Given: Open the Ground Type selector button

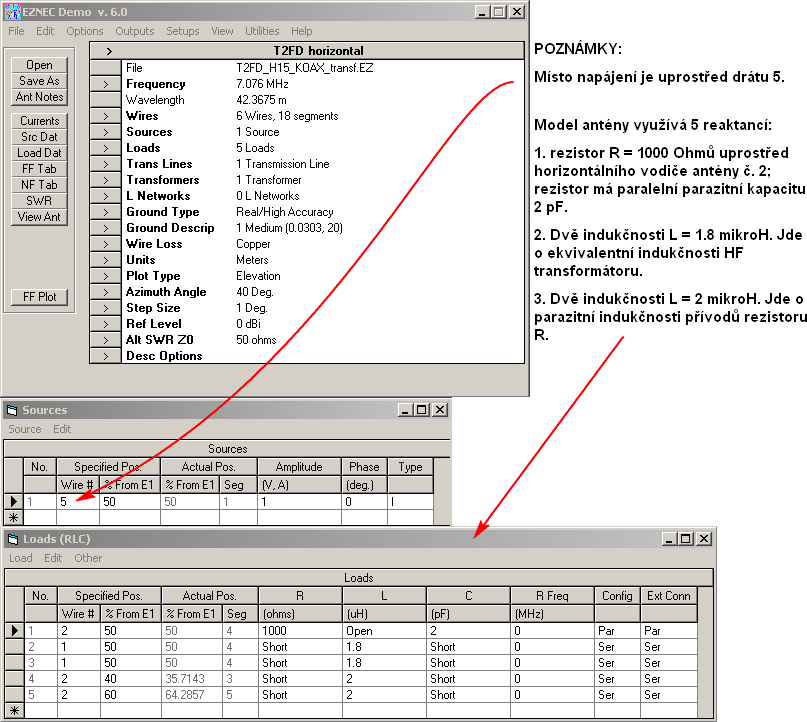Looking at the screenshot, I should click(x=106, y=212).
